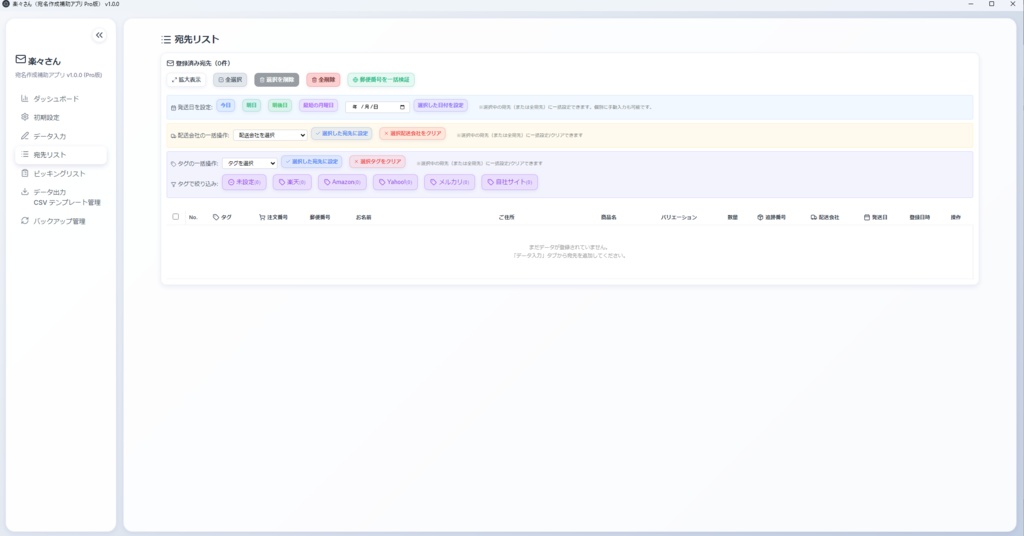This screenshot has height=536, width=1024.
Task: Click the バリエーション column header
Action: [679, 217]
